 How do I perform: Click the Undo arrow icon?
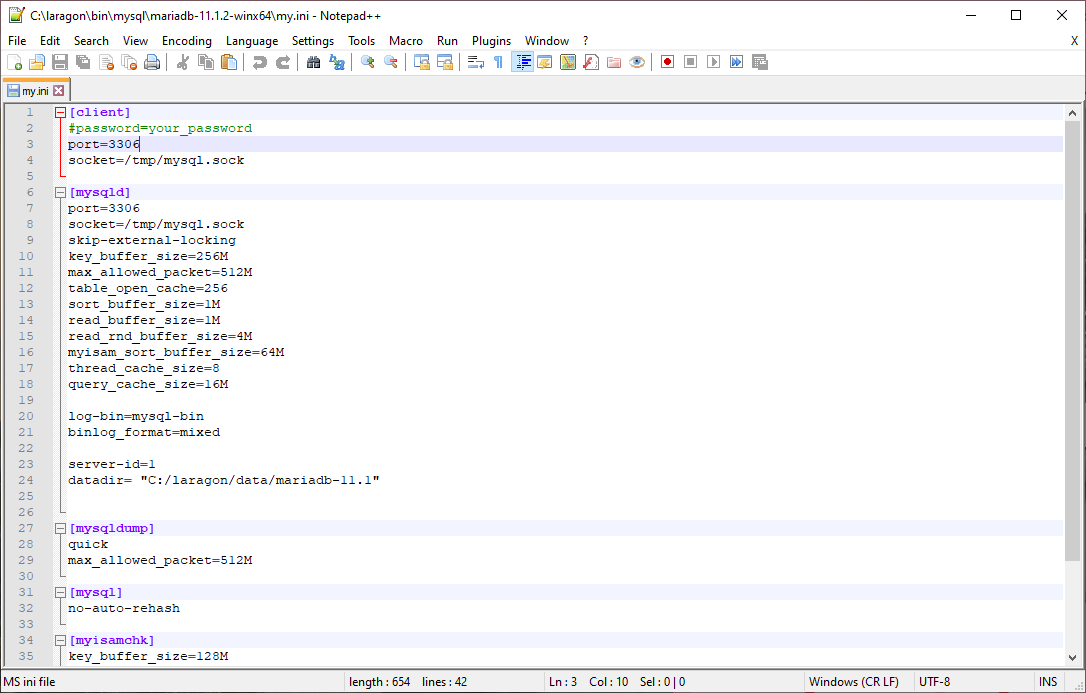[x=259, y=62]
